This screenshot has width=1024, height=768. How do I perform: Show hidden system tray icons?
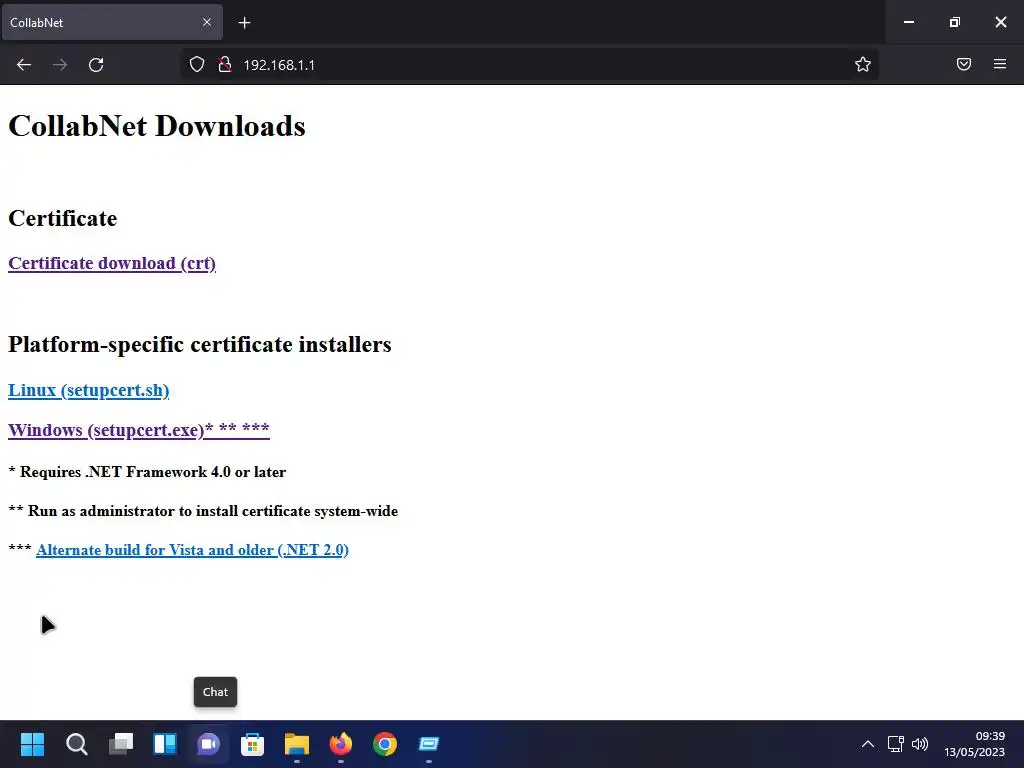(x=868, y=744)
